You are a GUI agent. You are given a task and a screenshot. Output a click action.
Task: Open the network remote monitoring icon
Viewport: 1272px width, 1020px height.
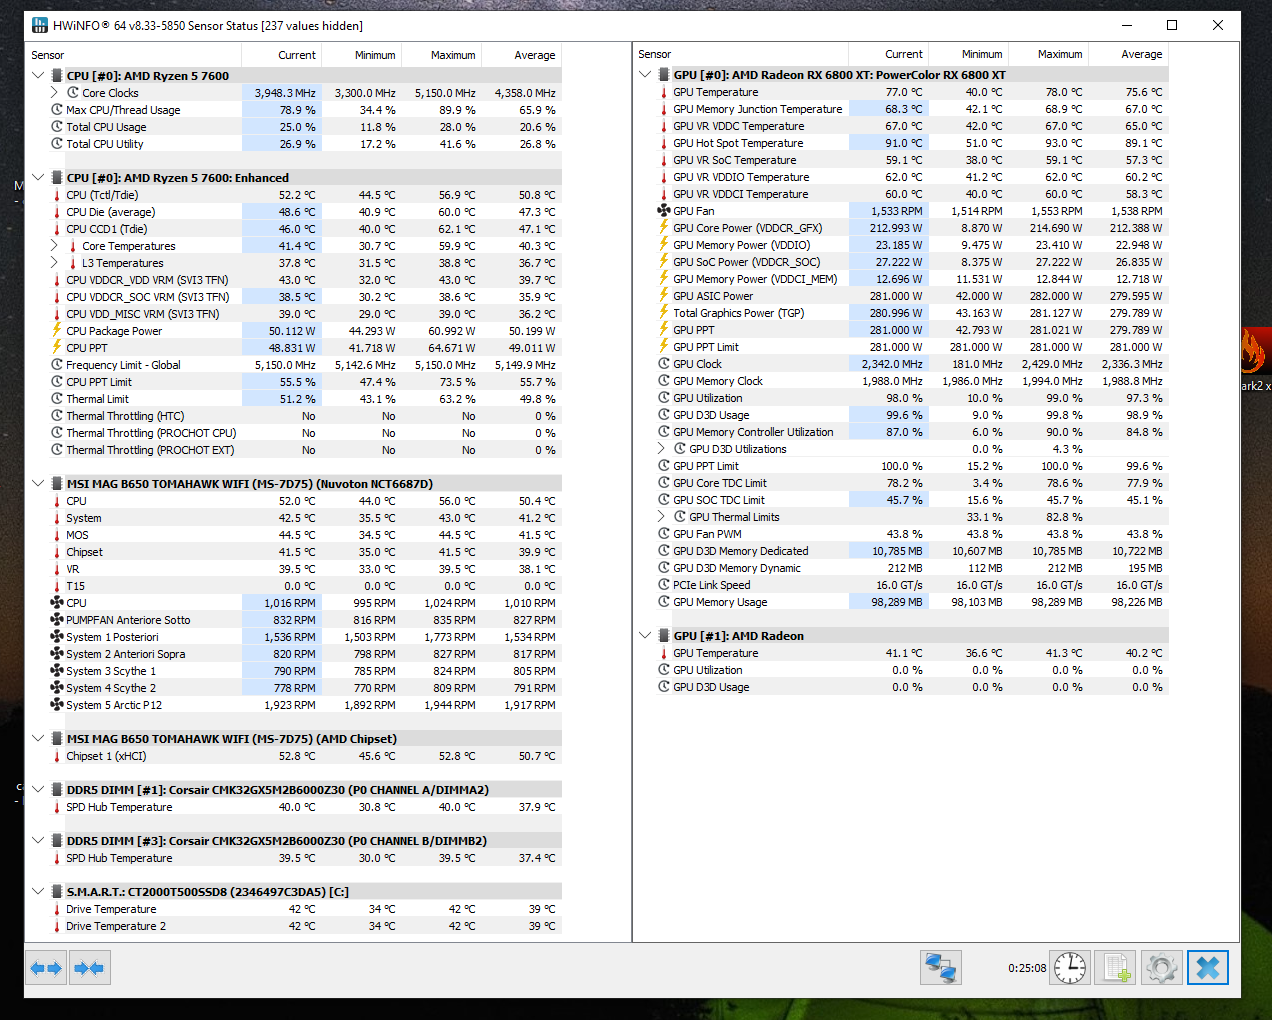click(x=940, y=968)
